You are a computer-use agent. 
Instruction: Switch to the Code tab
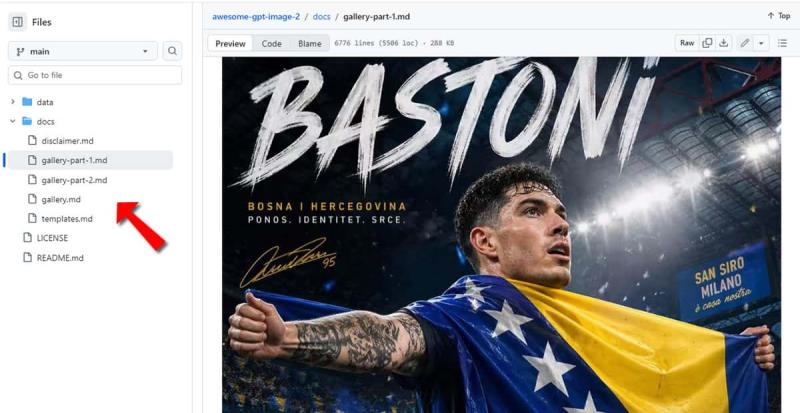click(x=271, y=44)
